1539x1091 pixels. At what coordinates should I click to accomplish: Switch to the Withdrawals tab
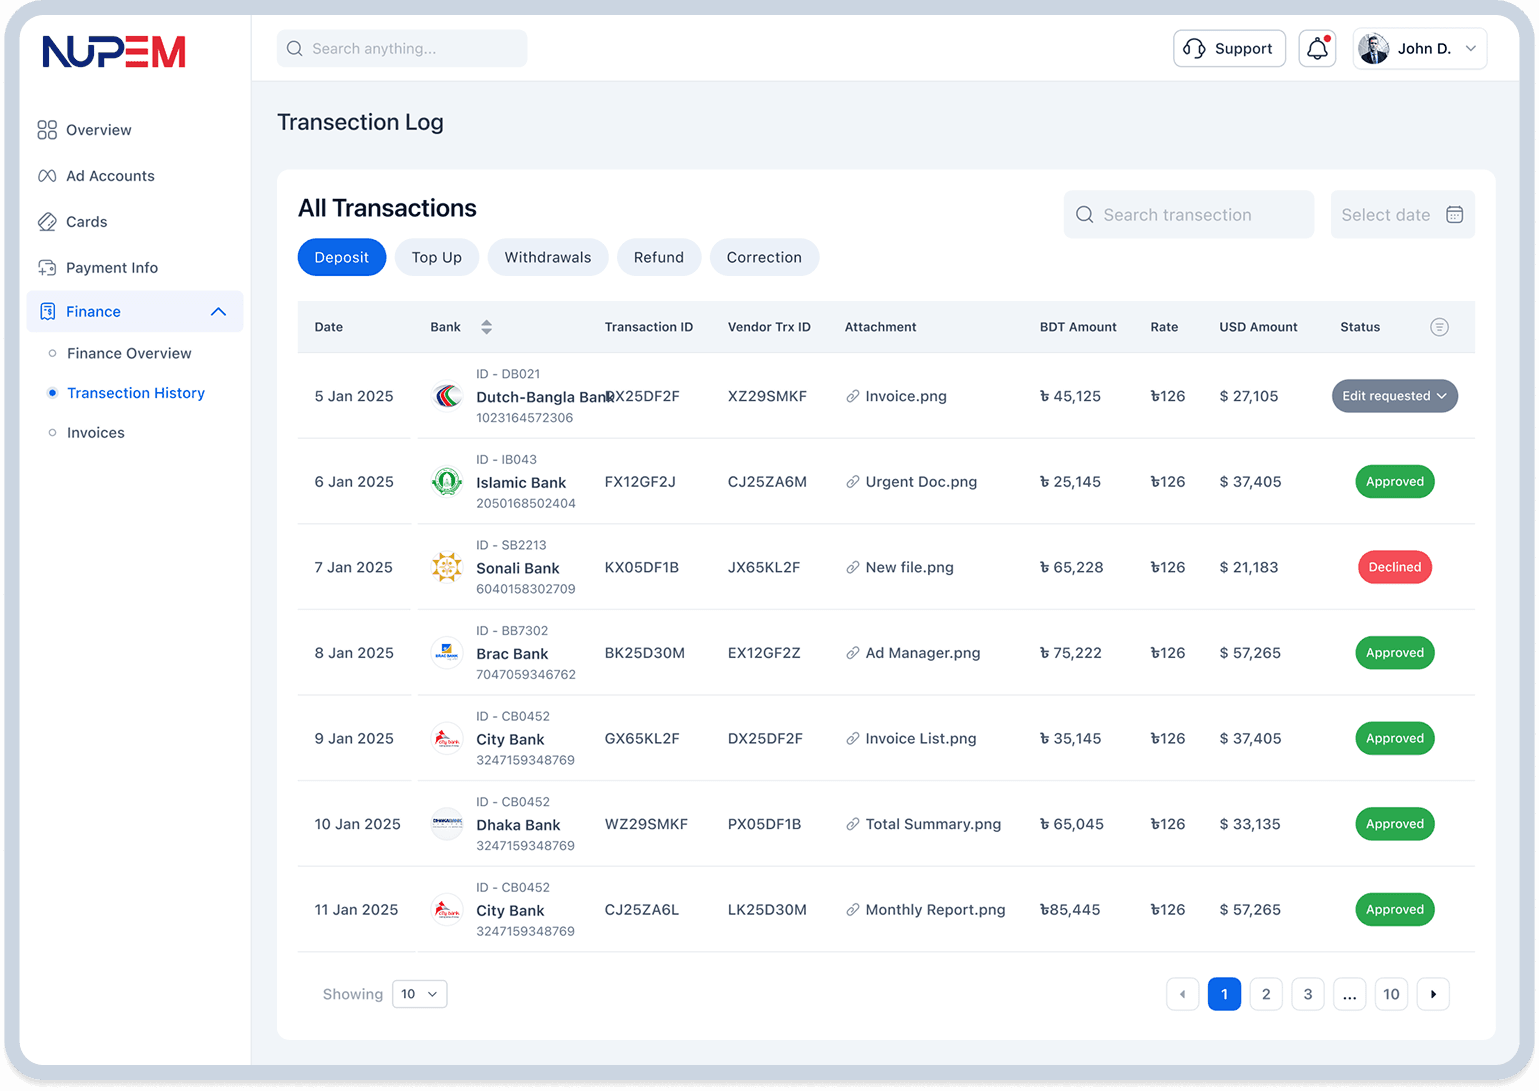547,257
